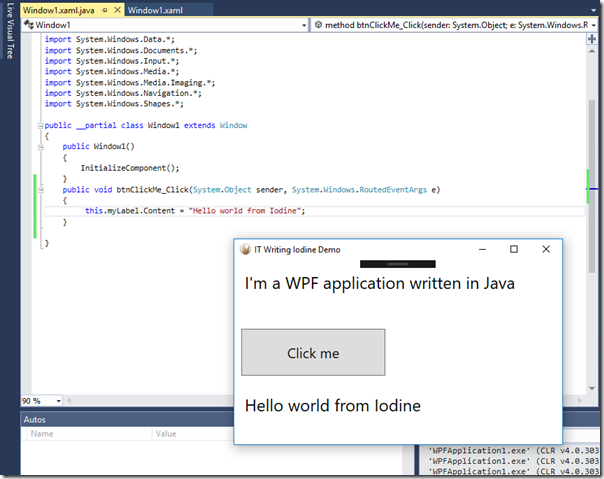Screen dimensions: 604x479
Task: Open the Live Visual Tree side panel
Action: [x=10, y=30]
